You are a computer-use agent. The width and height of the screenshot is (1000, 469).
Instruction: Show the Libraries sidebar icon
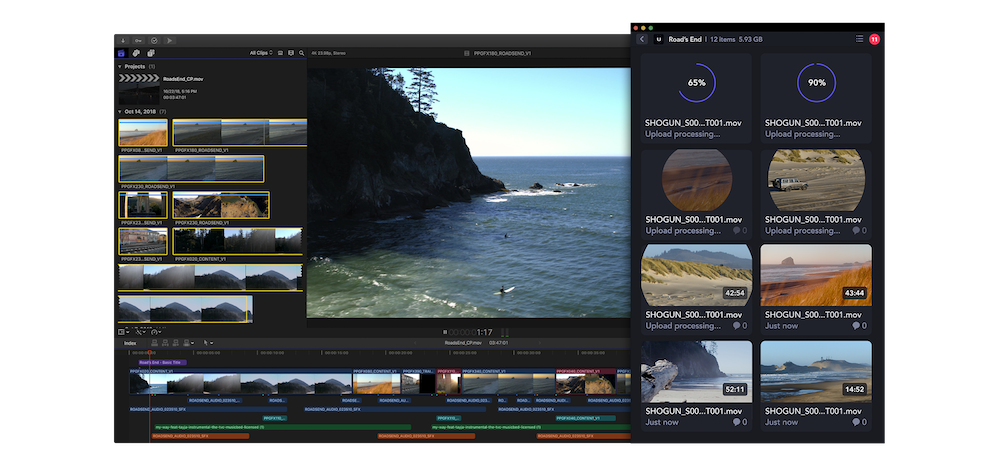coord(122,53)
